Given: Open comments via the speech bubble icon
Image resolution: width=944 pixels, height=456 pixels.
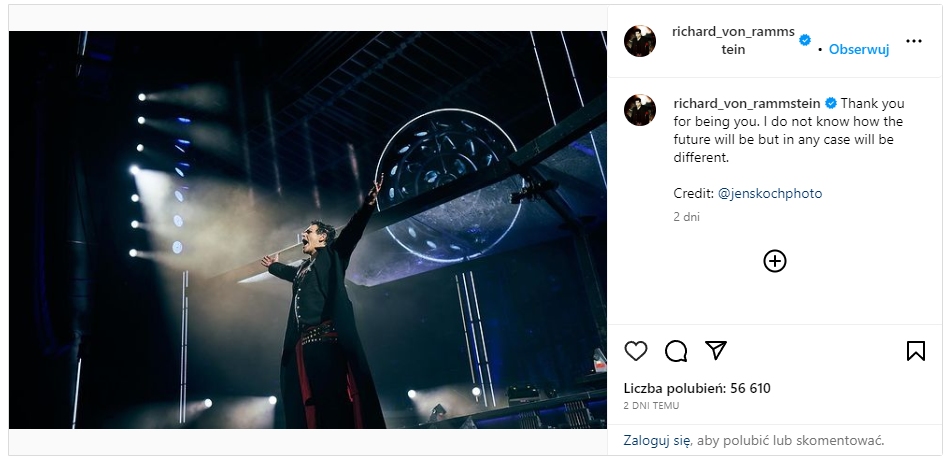Looking at the screenshot, I should (676, 351).
